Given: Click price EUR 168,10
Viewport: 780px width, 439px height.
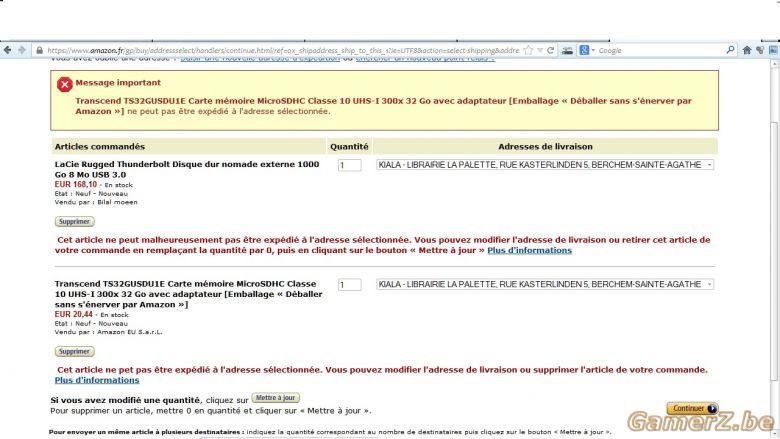Looking at the screenshot, I should pyautogui.click(x=76, y=184).
